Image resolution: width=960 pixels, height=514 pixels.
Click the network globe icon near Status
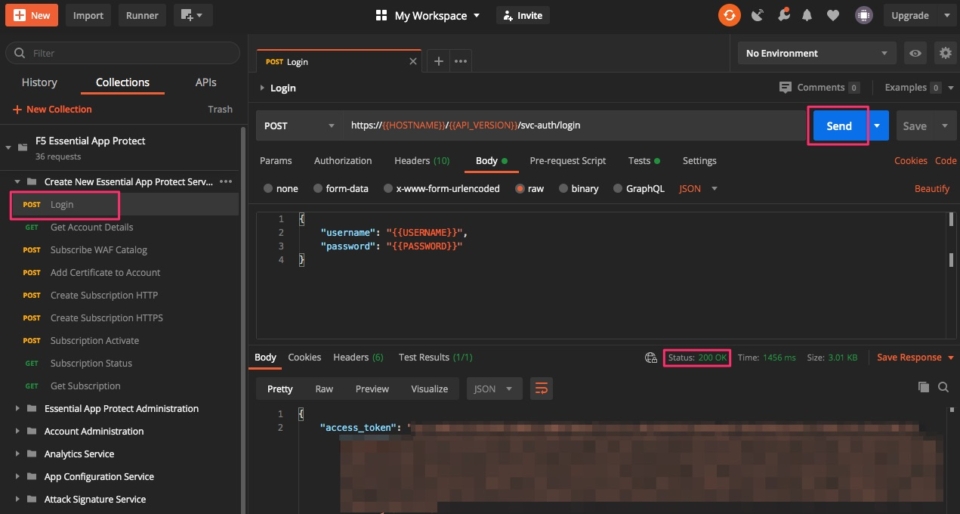pos(651,357)
